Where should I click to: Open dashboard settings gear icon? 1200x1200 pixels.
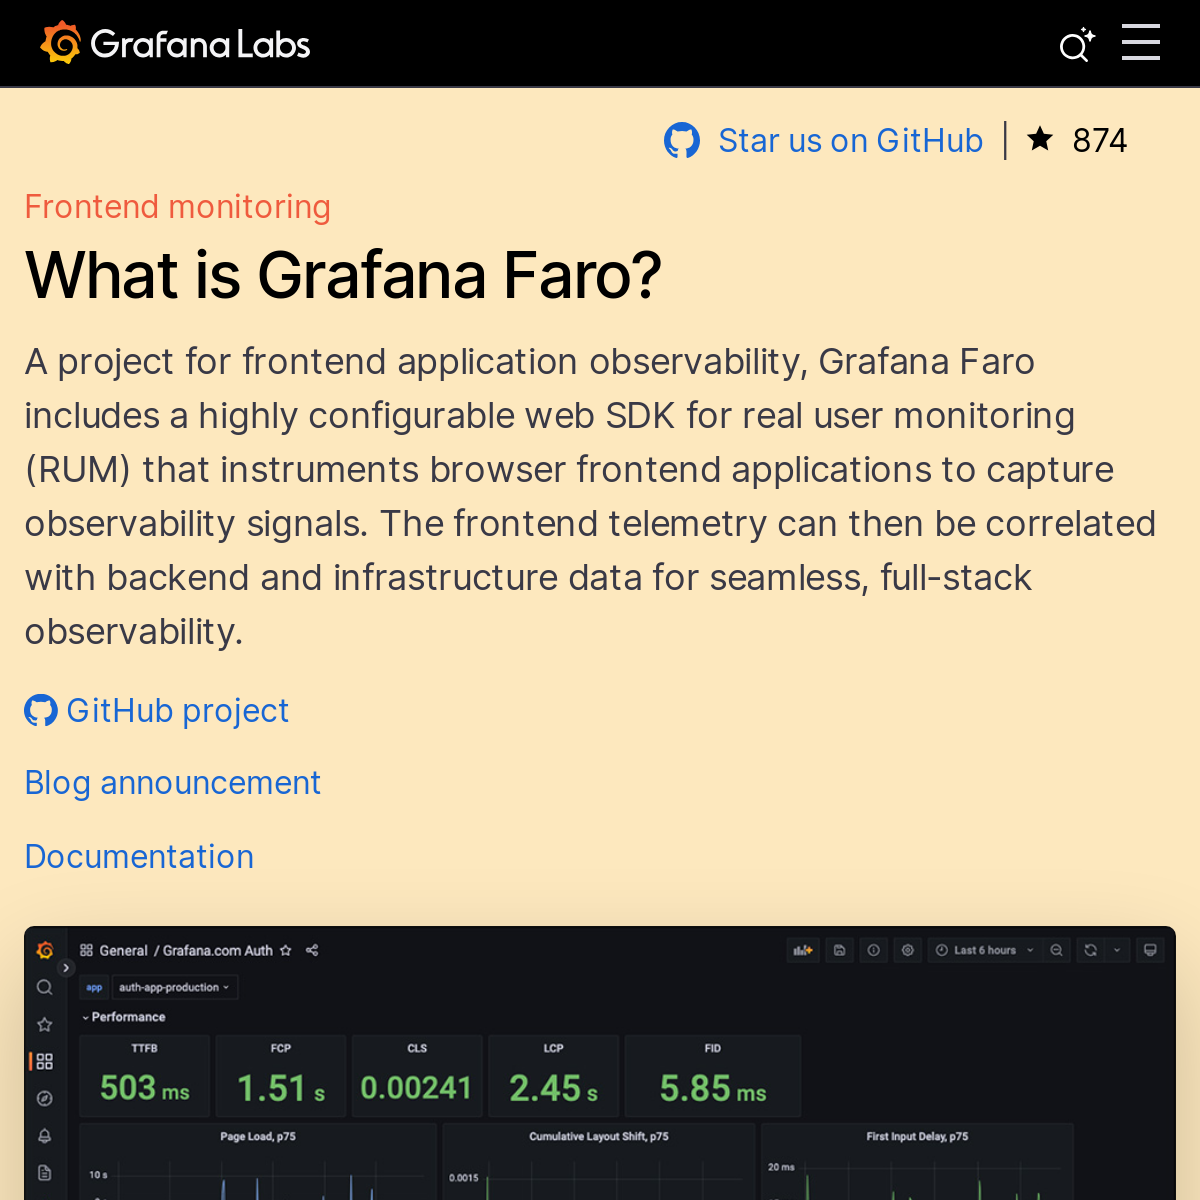pos(908,950)
